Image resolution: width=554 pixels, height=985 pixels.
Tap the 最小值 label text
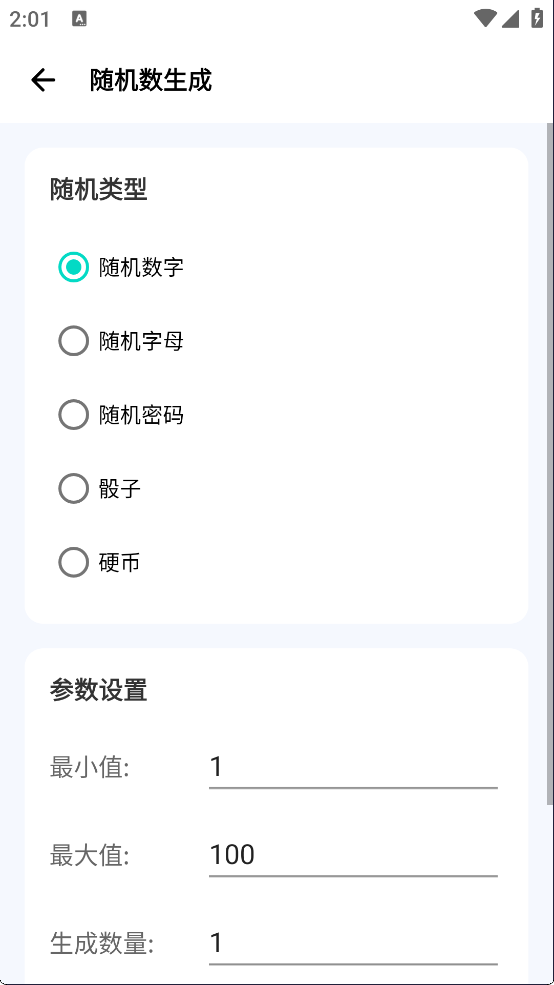pos(90,768)
